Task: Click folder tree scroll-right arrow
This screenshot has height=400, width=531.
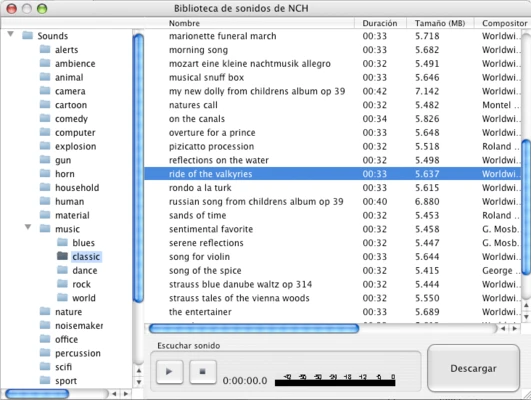Action: (x=126, y=394)
